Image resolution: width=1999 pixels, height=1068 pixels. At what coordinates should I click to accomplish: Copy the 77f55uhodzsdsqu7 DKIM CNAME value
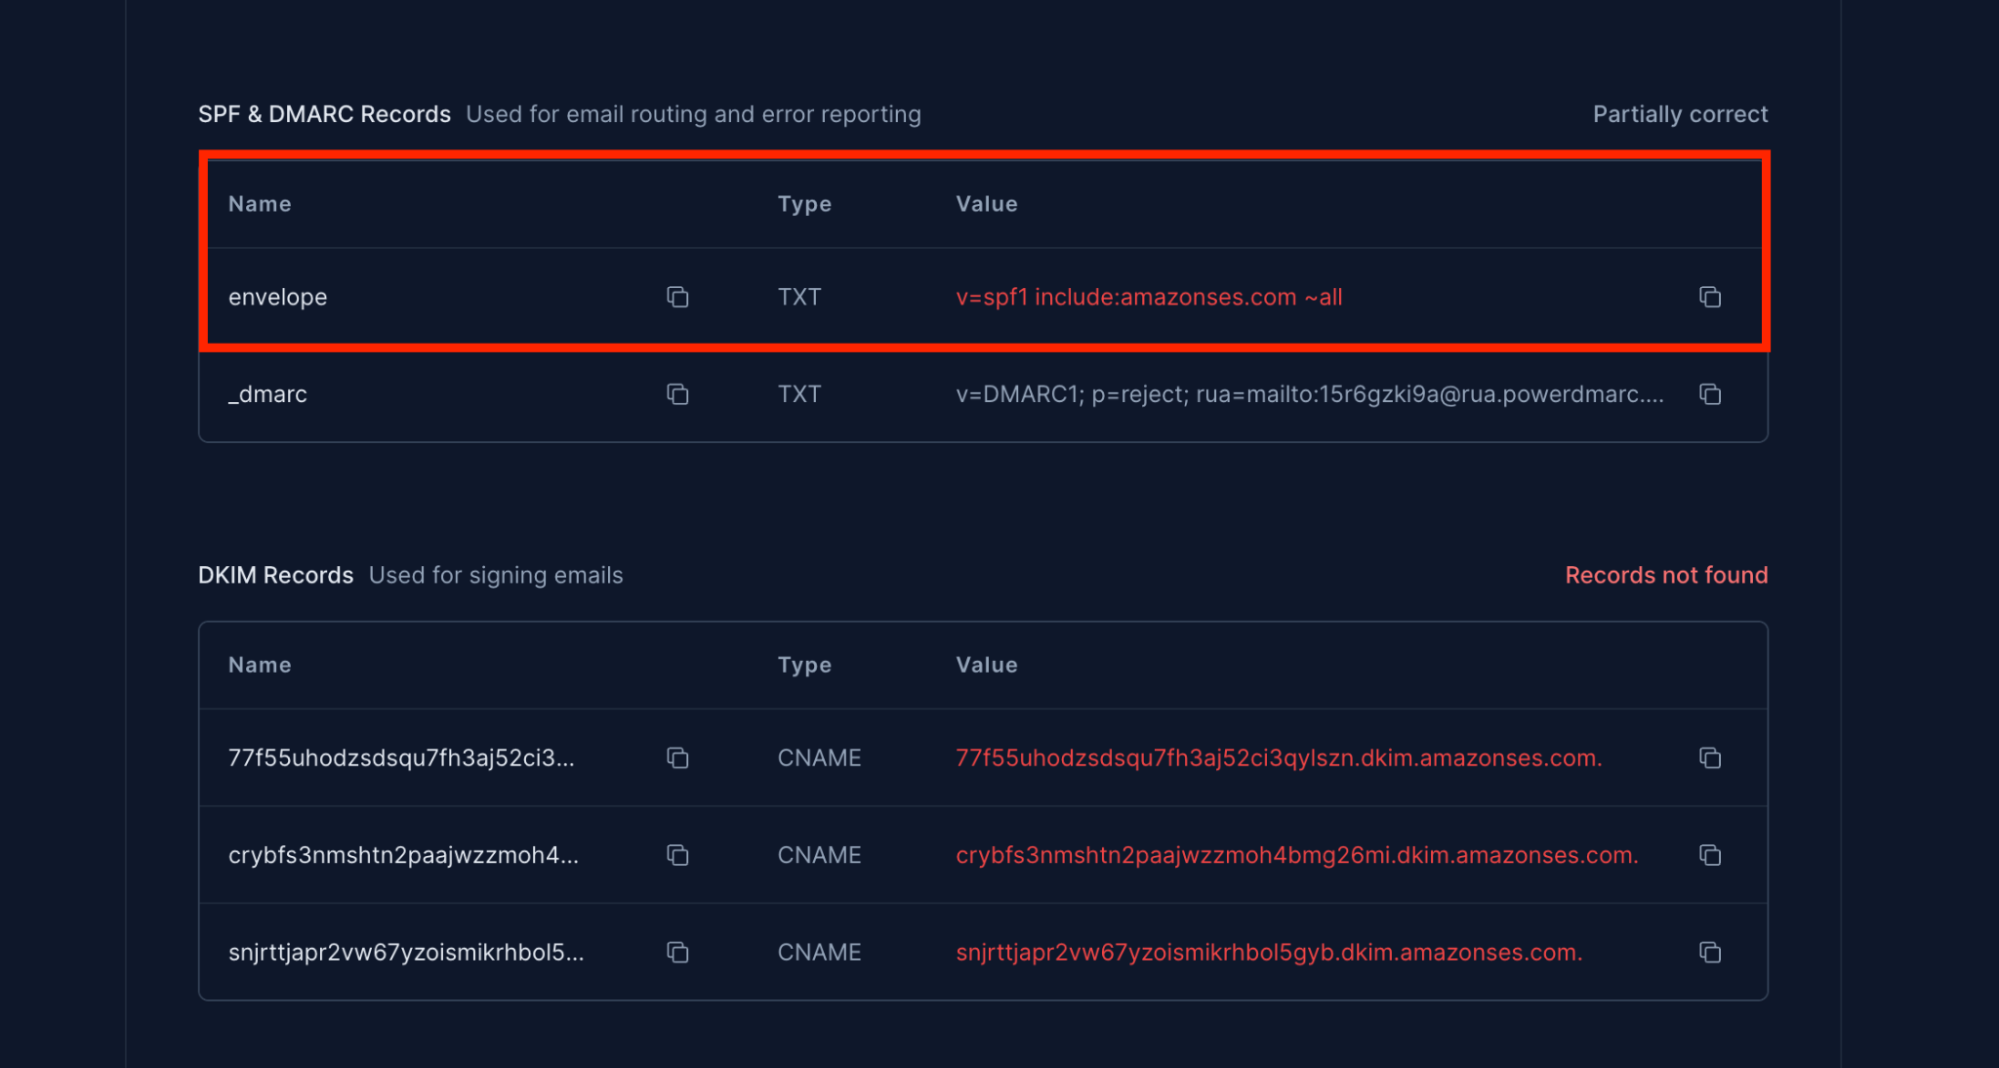(1709, 758)
